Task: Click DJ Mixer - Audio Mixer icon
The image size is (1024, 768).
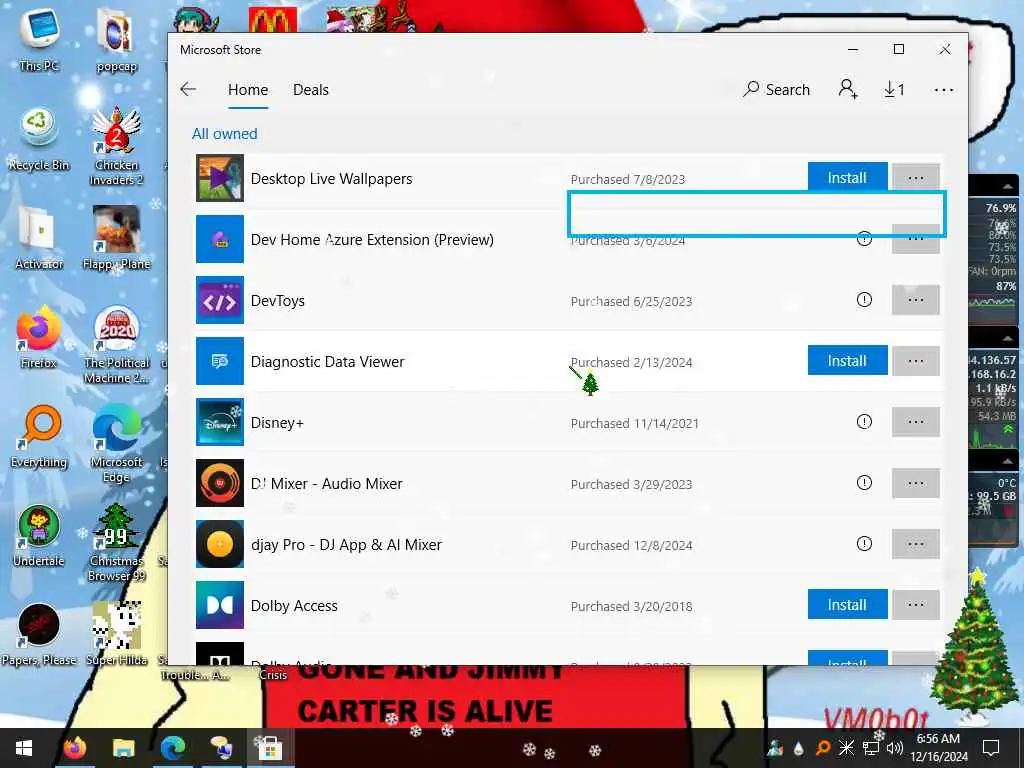Action: click(x=220, y=483)
